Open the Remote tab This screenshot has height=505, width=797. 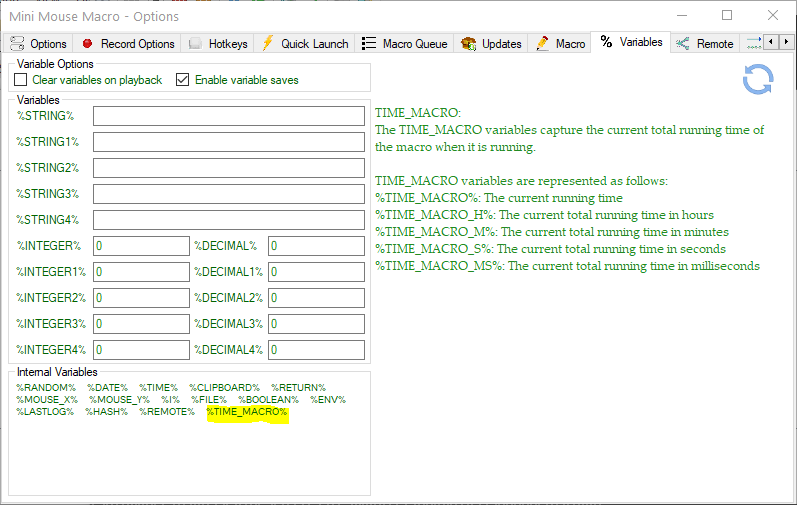click(704, 44)
